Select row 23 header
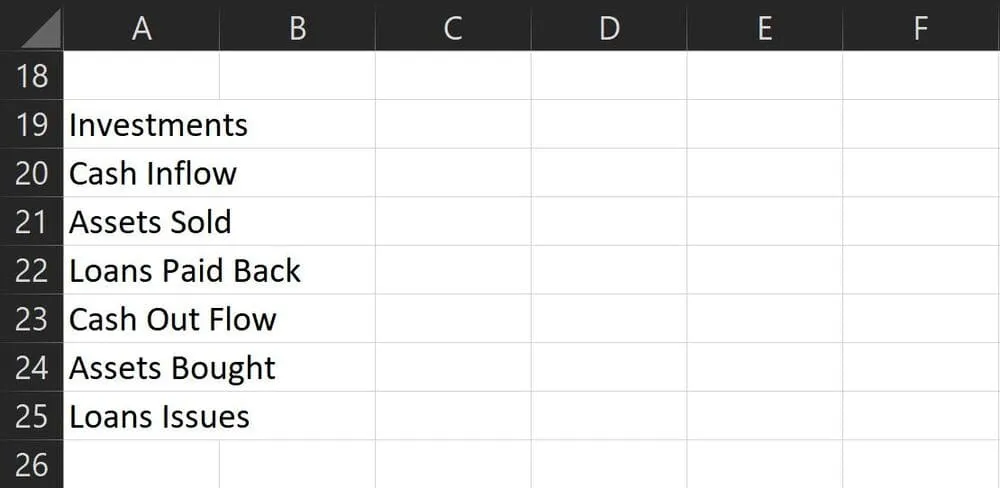The image size is (1000, 488). point(31,319)
